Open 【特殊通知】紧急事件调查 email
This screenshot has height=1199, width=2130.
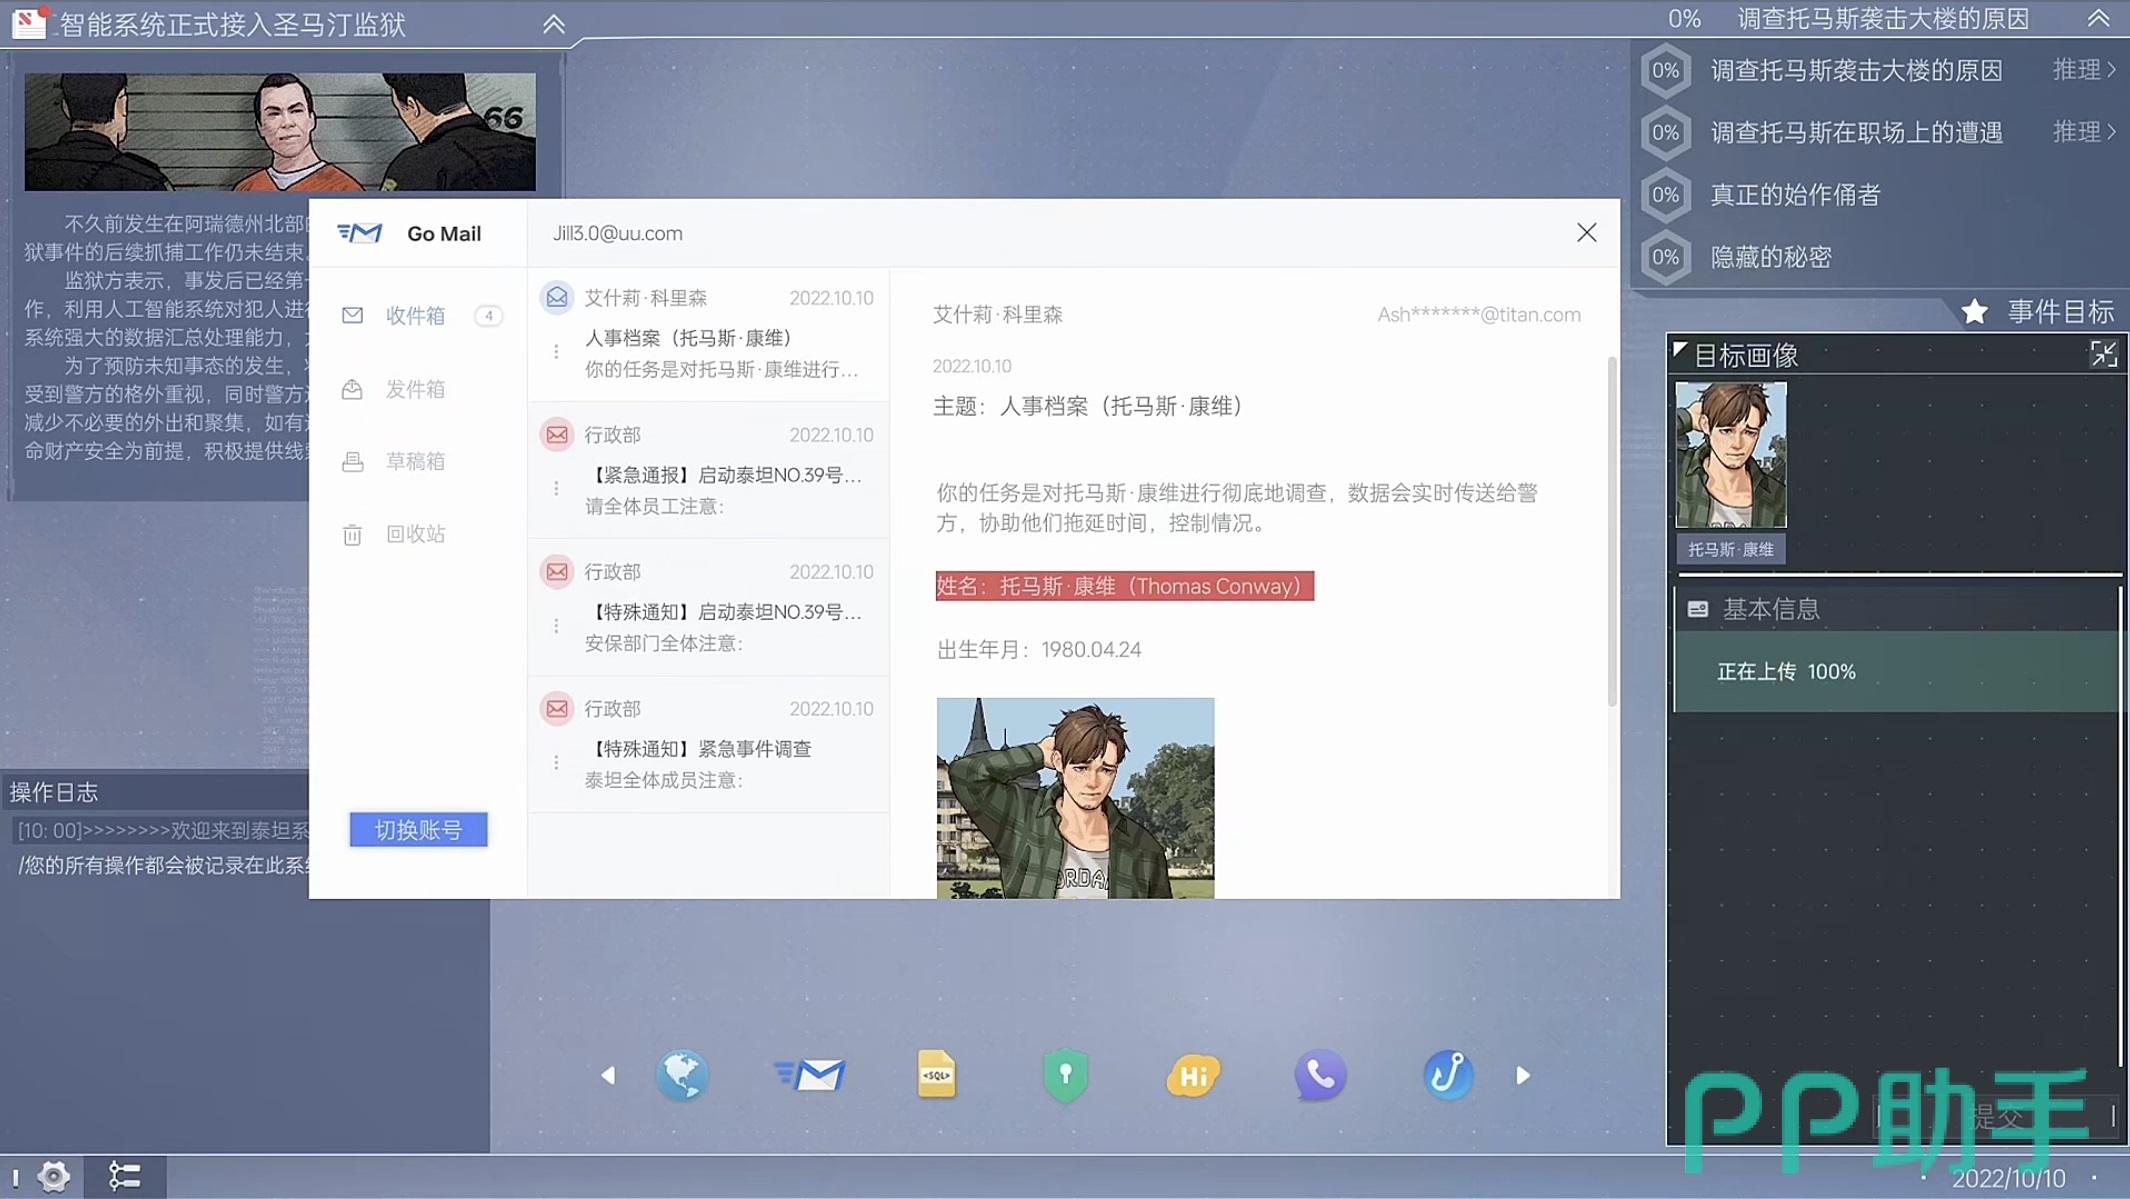pos(708,745)
